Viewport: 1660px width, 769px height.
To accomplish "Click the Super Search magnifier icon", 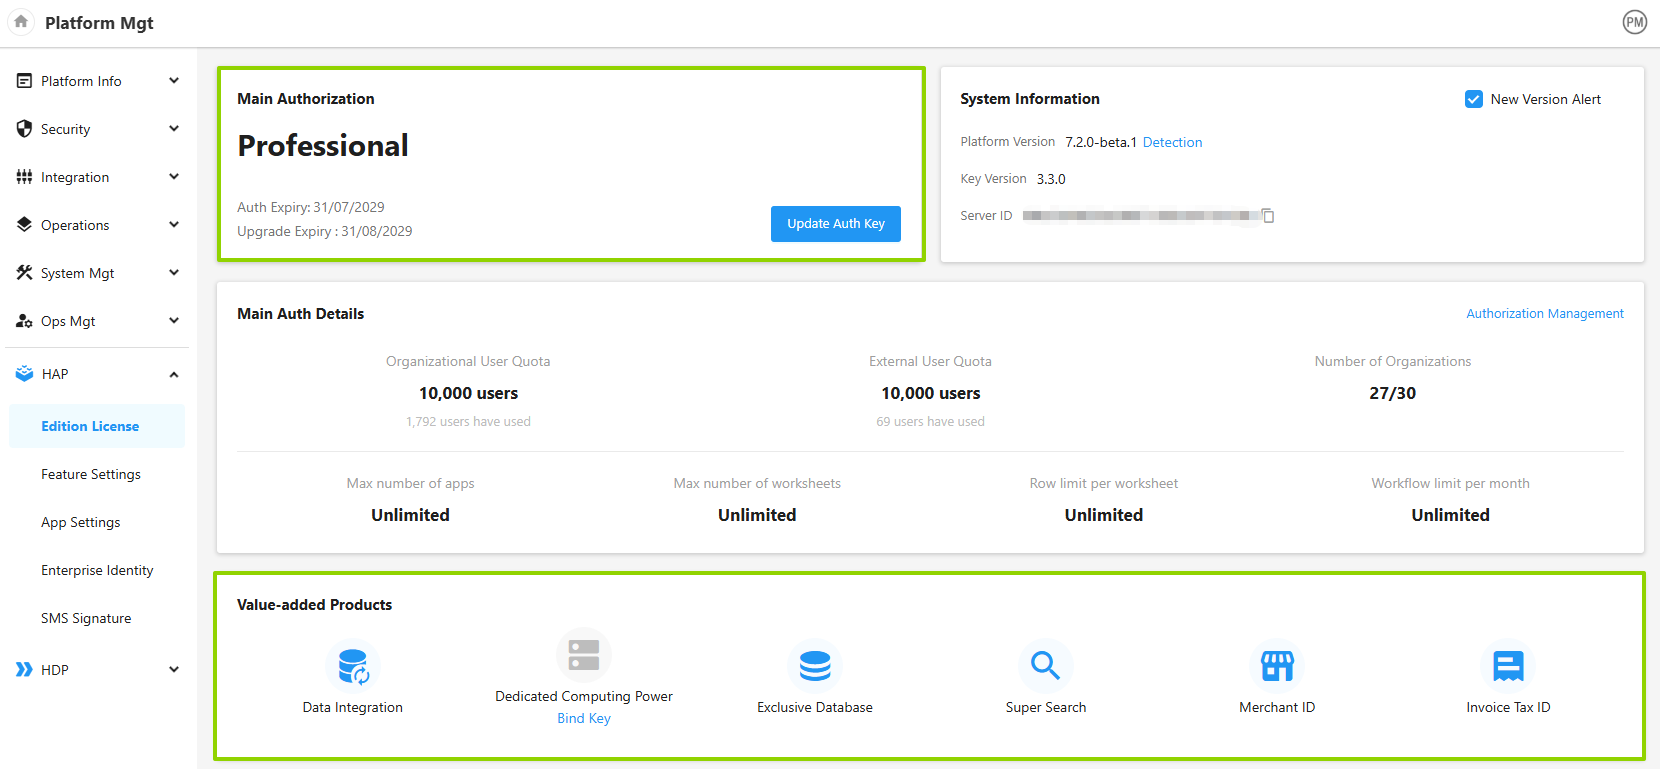I will (x=1046, y=666).
